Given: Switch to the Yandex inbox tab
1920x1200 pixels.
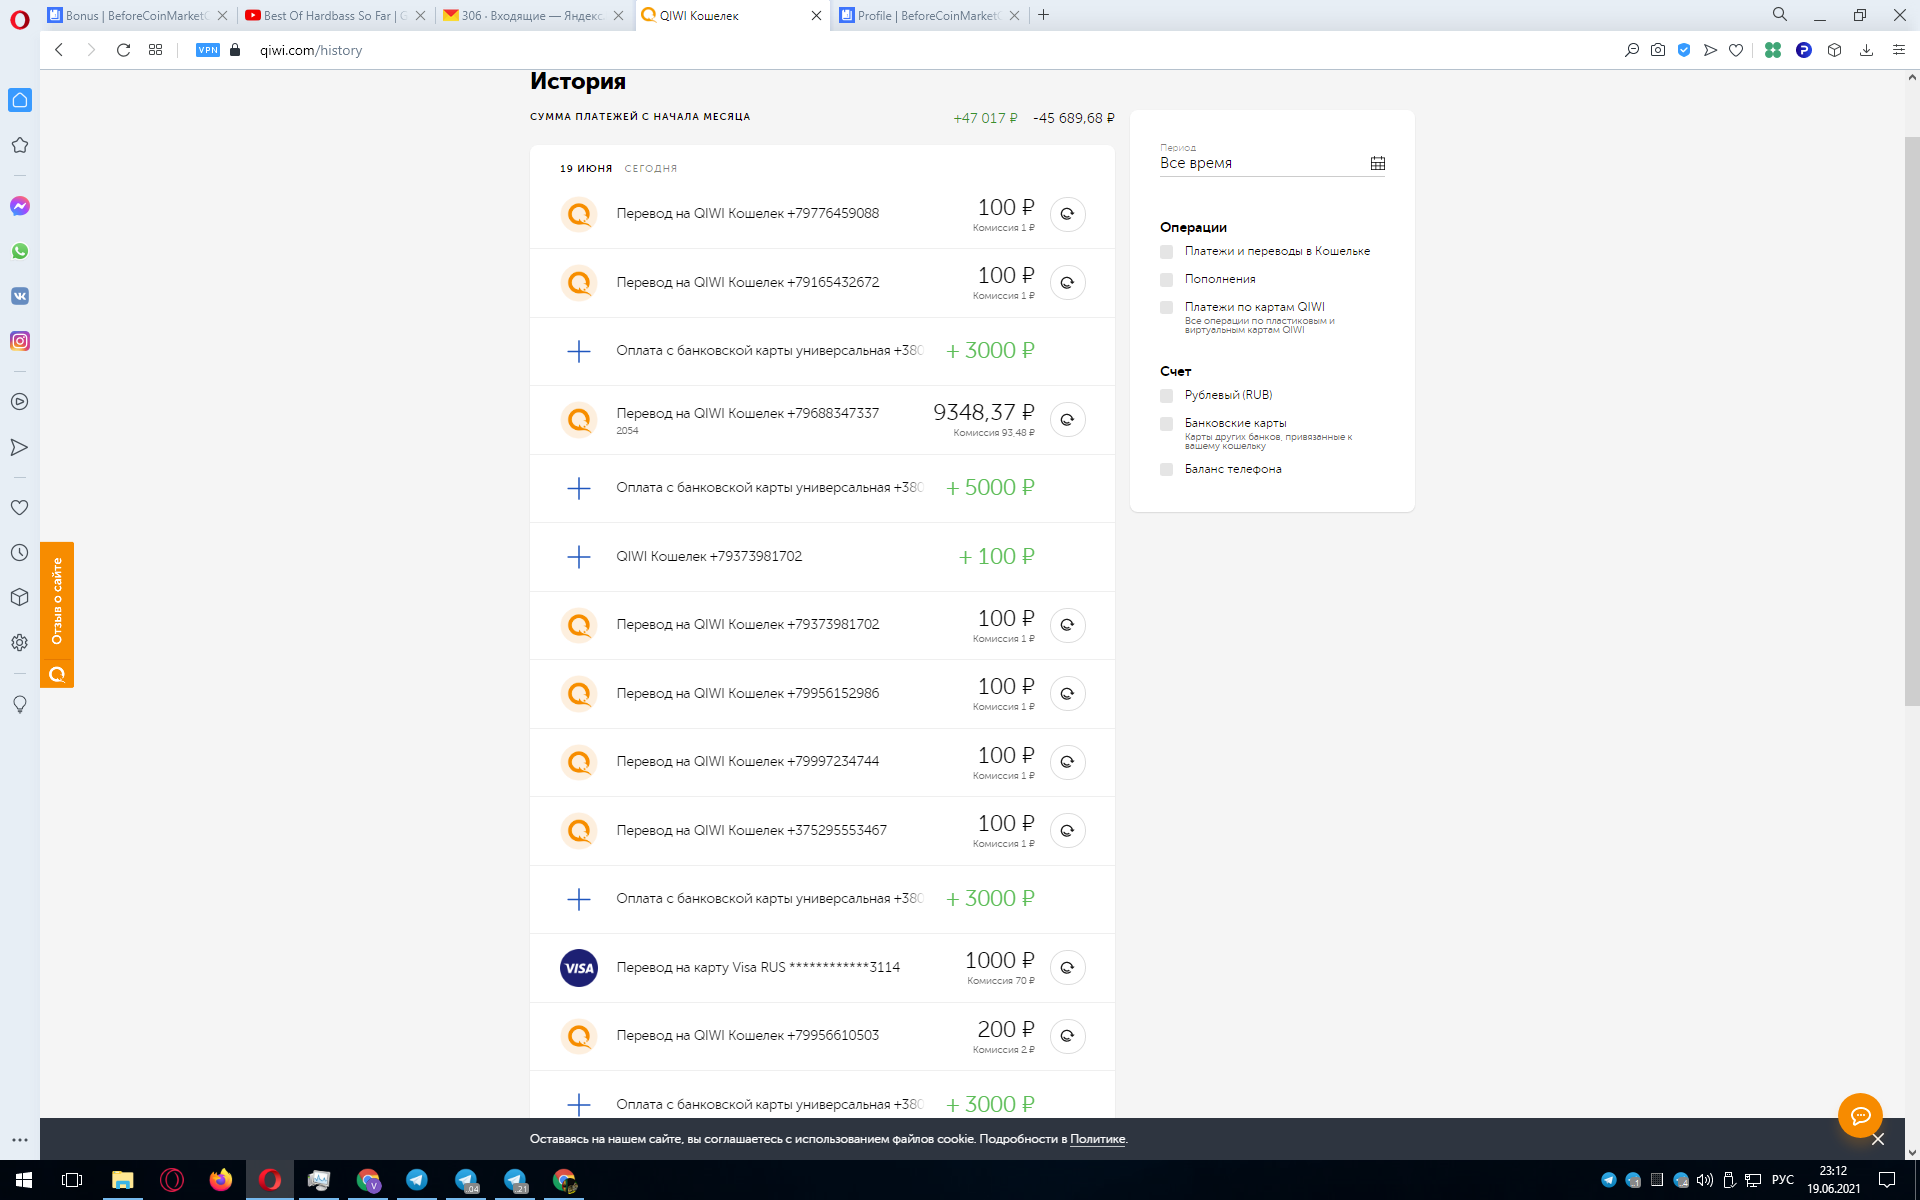Looking at the screenshot, I should point(532,15).
